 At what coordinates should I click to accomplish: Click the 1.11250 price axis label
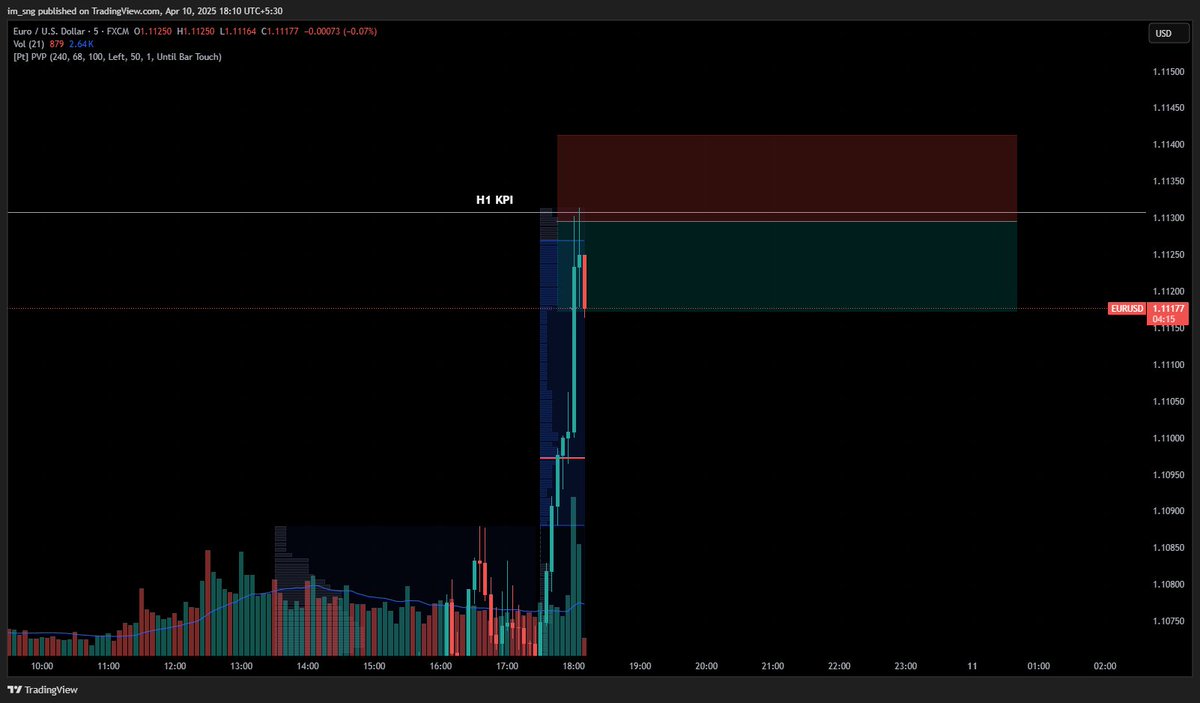coord(1169,255)
